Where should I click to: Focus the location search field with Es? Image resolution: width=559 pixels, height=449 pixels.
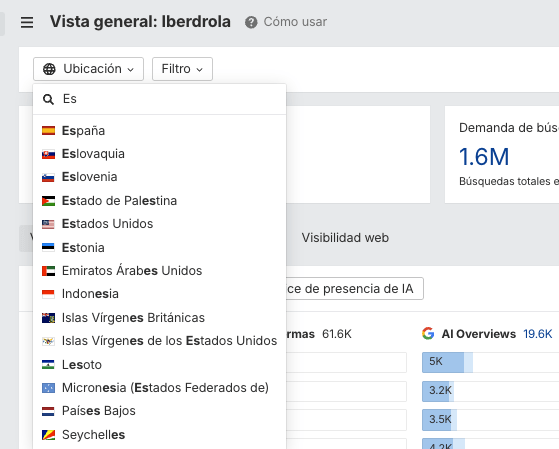[x=160, y=99]
